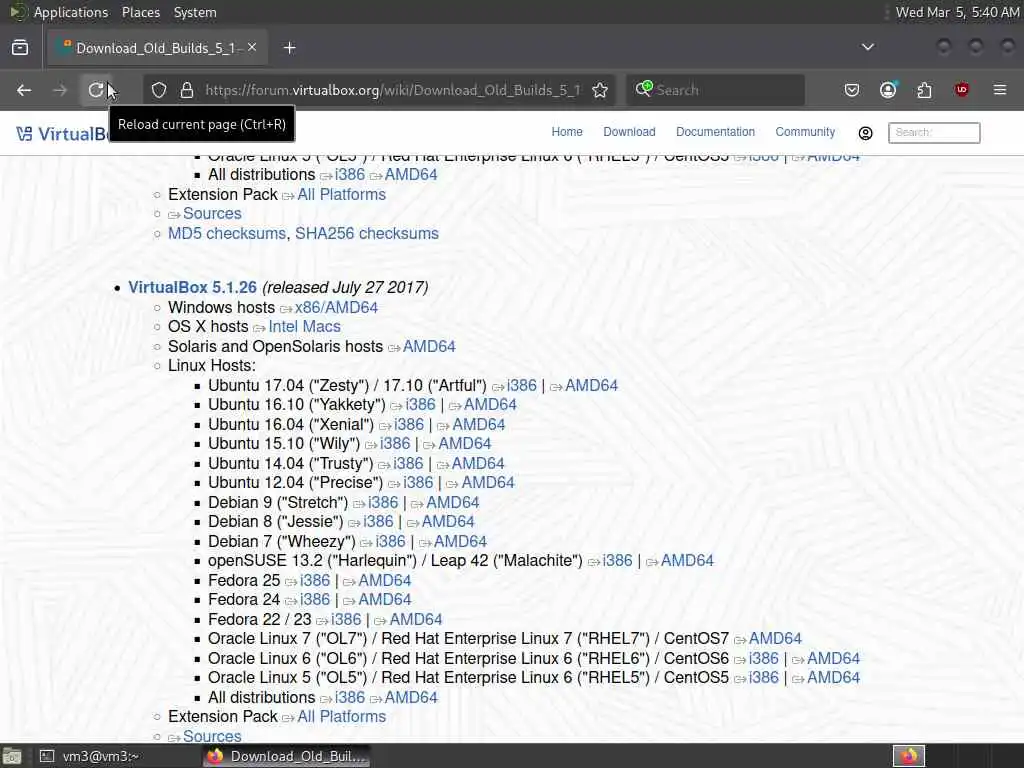Screen dimensions: 1024x768
Task: Open the Places menu
Action: [140, 12]
